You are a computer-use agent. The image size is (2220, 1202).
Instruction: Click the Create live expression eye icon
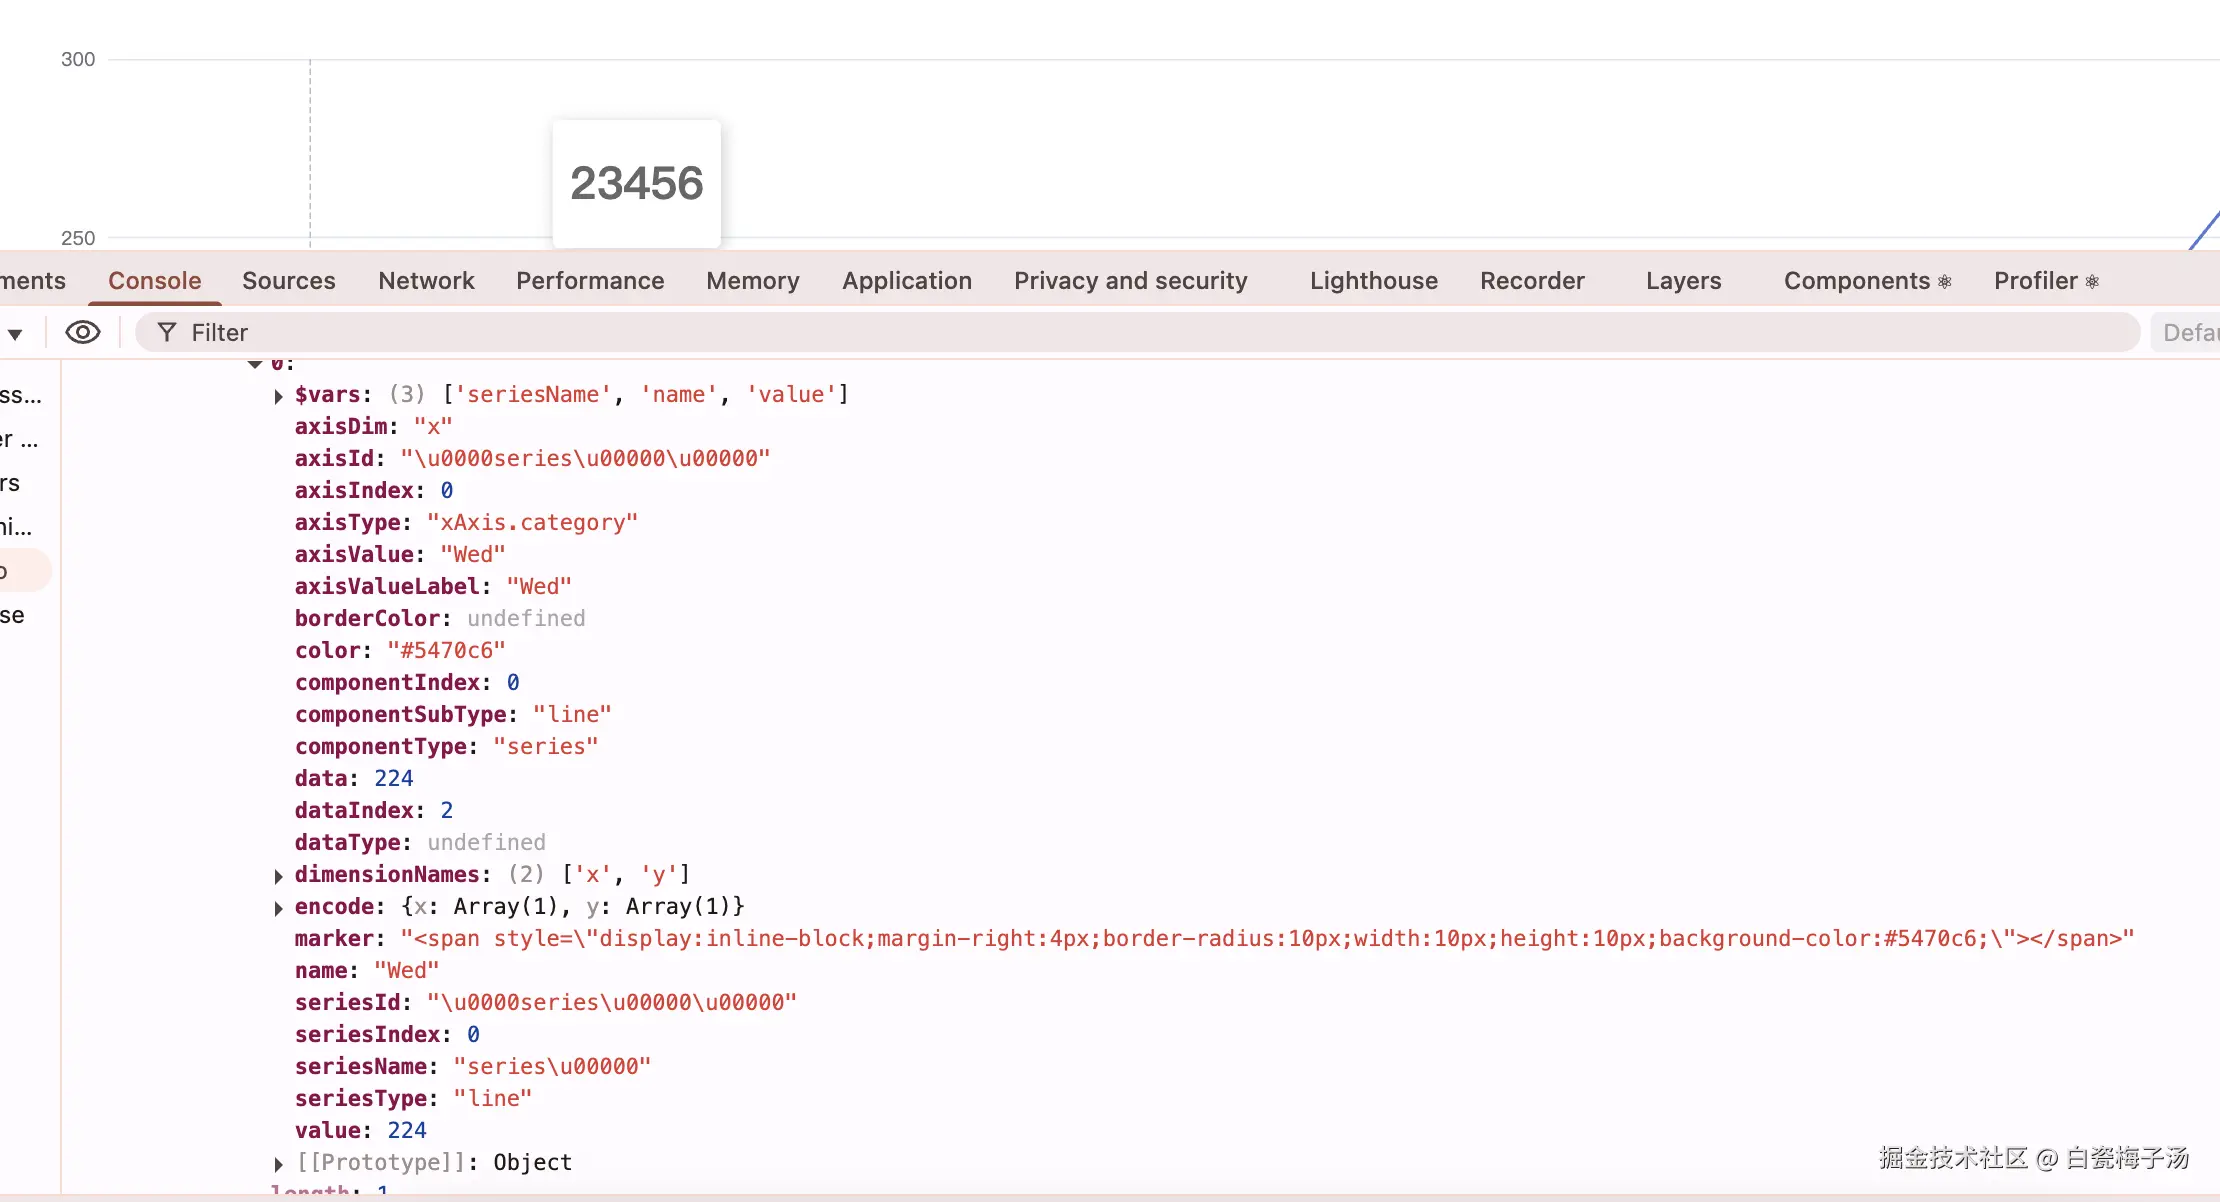coord(83,332)
